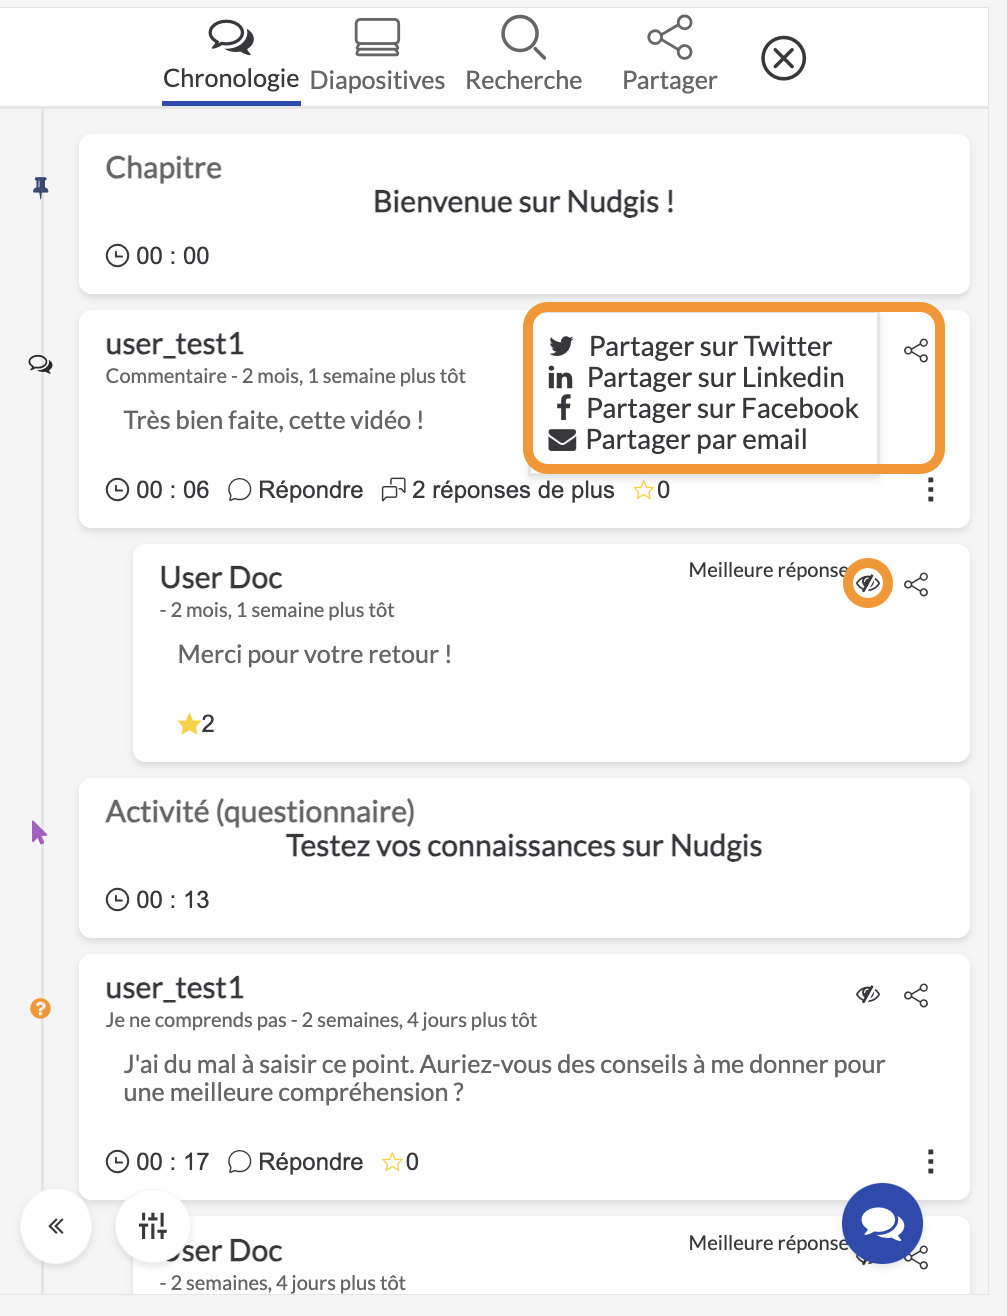Click share icon on User Doc's "Merci" reply
Viewport: 1007px width, 1316px height.
(x=916, y=585)
